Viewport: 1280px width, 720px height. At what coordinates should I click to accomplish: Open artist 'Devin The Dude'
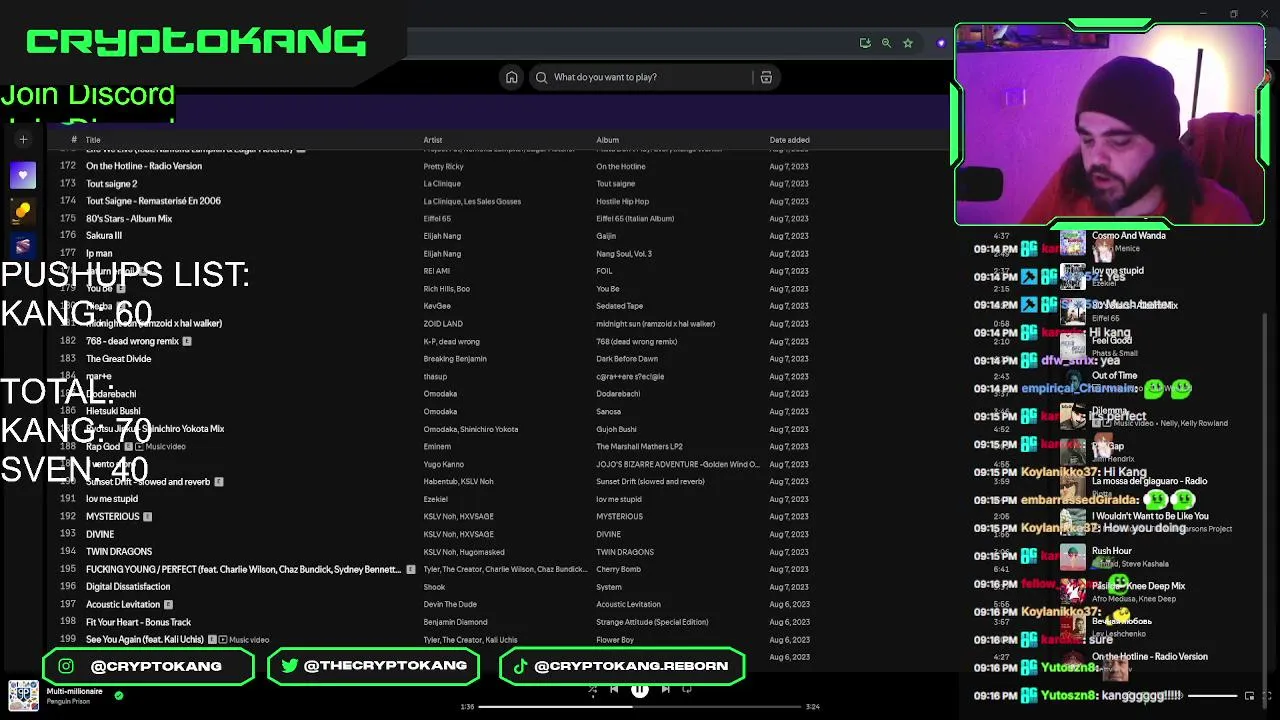click(450, 604)
